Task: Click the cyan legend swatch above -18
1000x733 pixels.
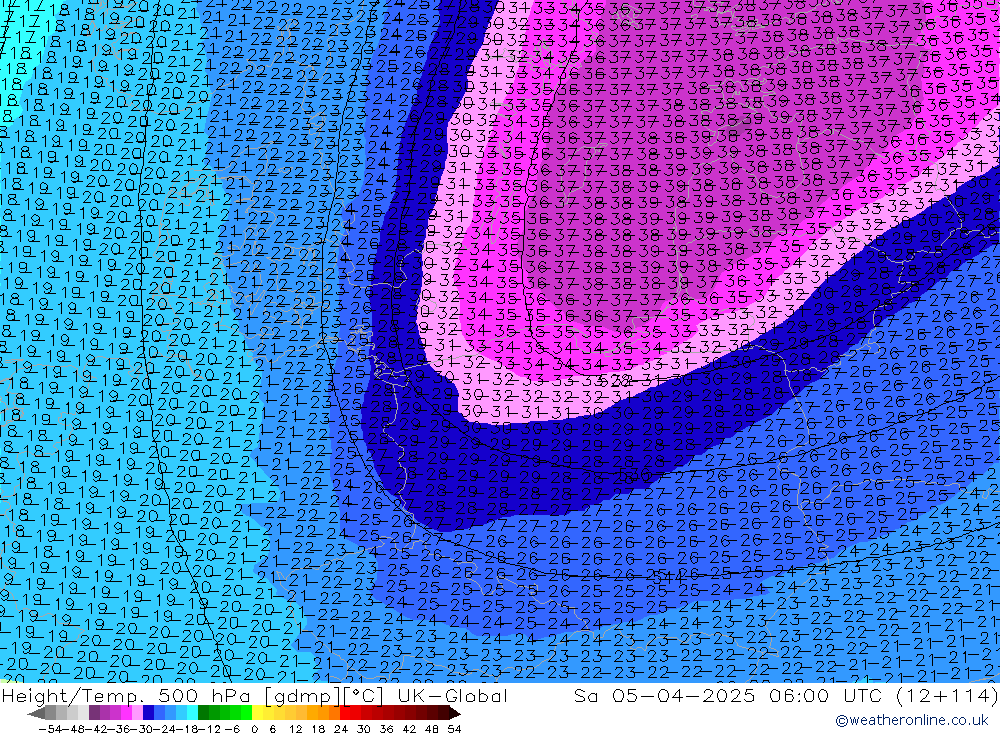Action: click(x=192, y=713)
